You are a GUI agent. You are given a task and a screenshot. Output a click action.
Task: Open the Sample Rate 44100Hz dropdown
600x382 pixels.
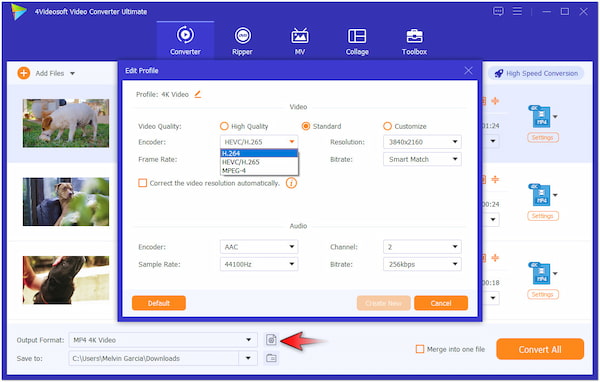point(259,264)
